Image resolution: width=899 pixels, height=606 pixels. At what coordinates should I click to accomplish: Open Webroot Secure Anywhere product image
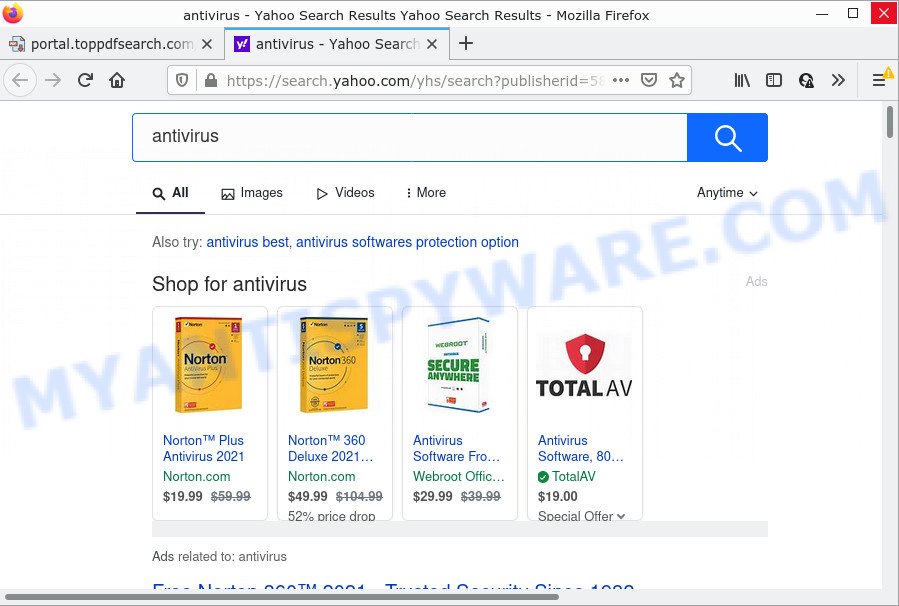(459, 365)
